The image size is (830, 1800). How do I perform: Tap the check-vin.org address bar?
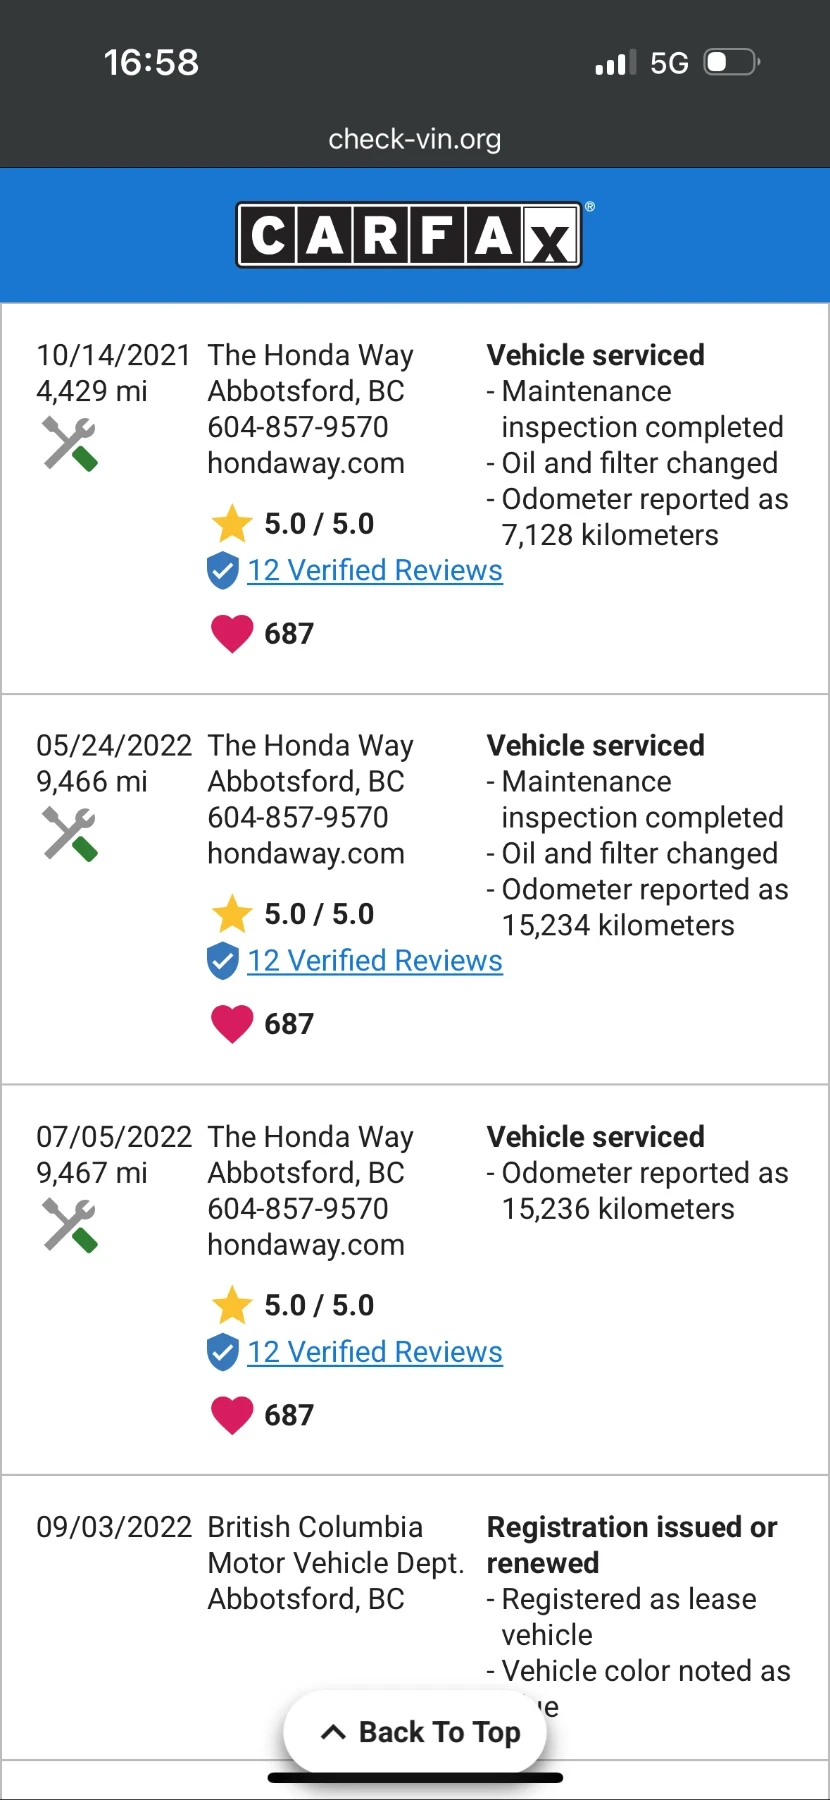pos(415,139)
